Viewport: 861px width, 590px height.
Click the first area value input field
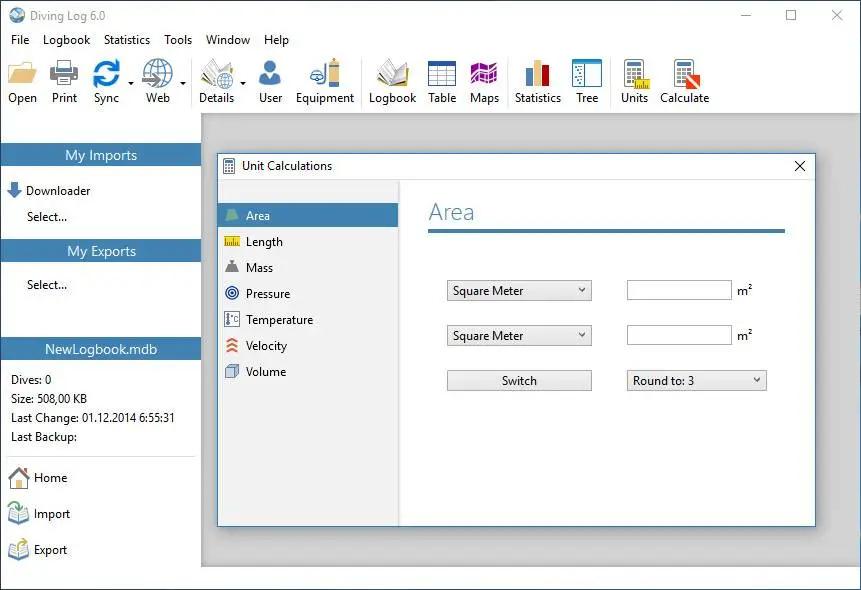679,291
